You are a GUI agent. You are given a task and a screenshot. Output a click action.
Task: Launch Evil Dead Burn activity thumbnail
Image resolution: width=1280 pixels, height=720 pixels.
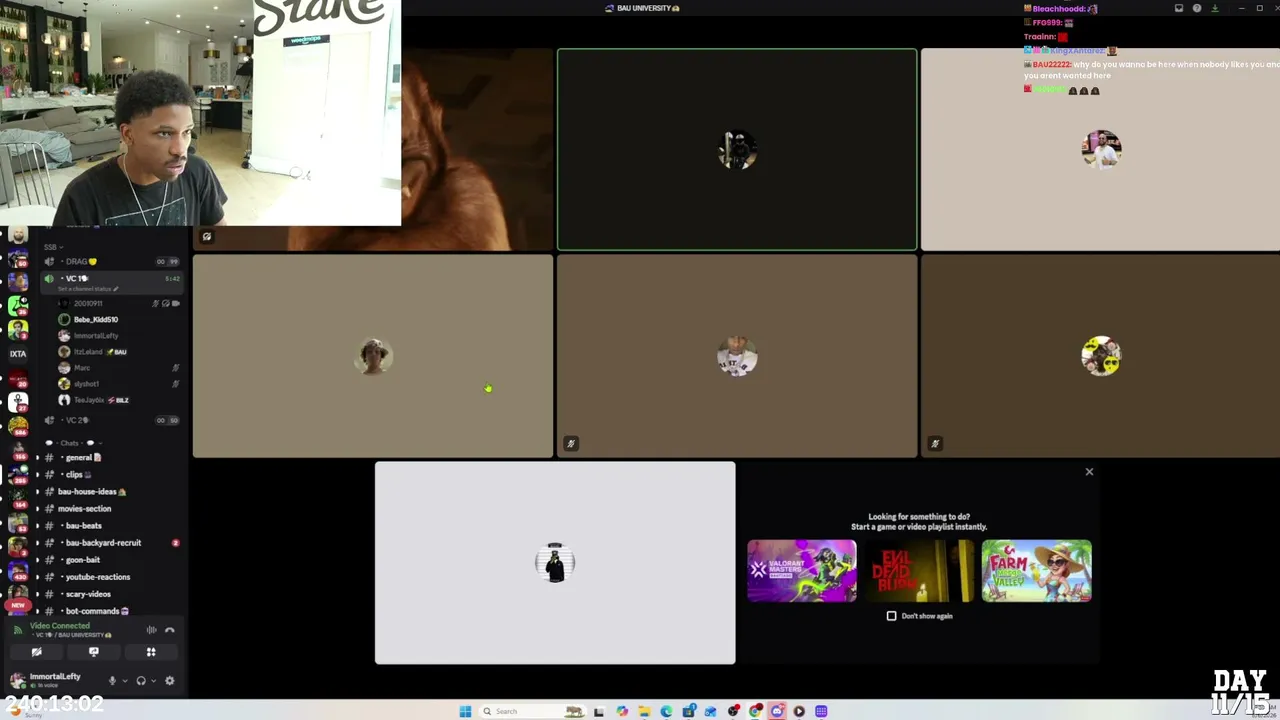(919, 571)
